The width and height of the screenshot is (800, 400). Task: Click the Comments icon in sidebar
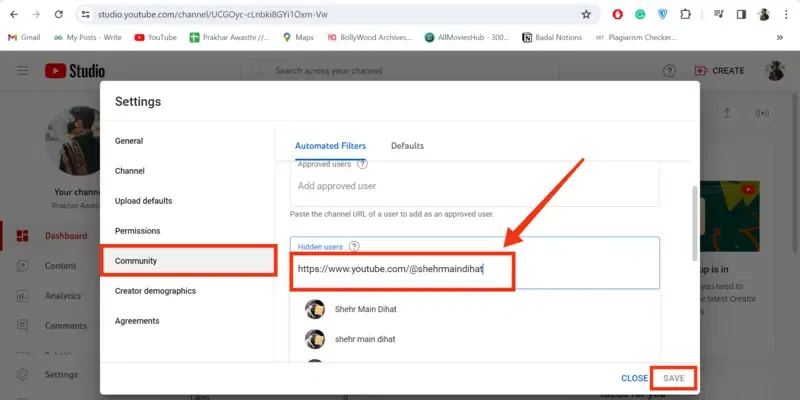pos(22,326)
